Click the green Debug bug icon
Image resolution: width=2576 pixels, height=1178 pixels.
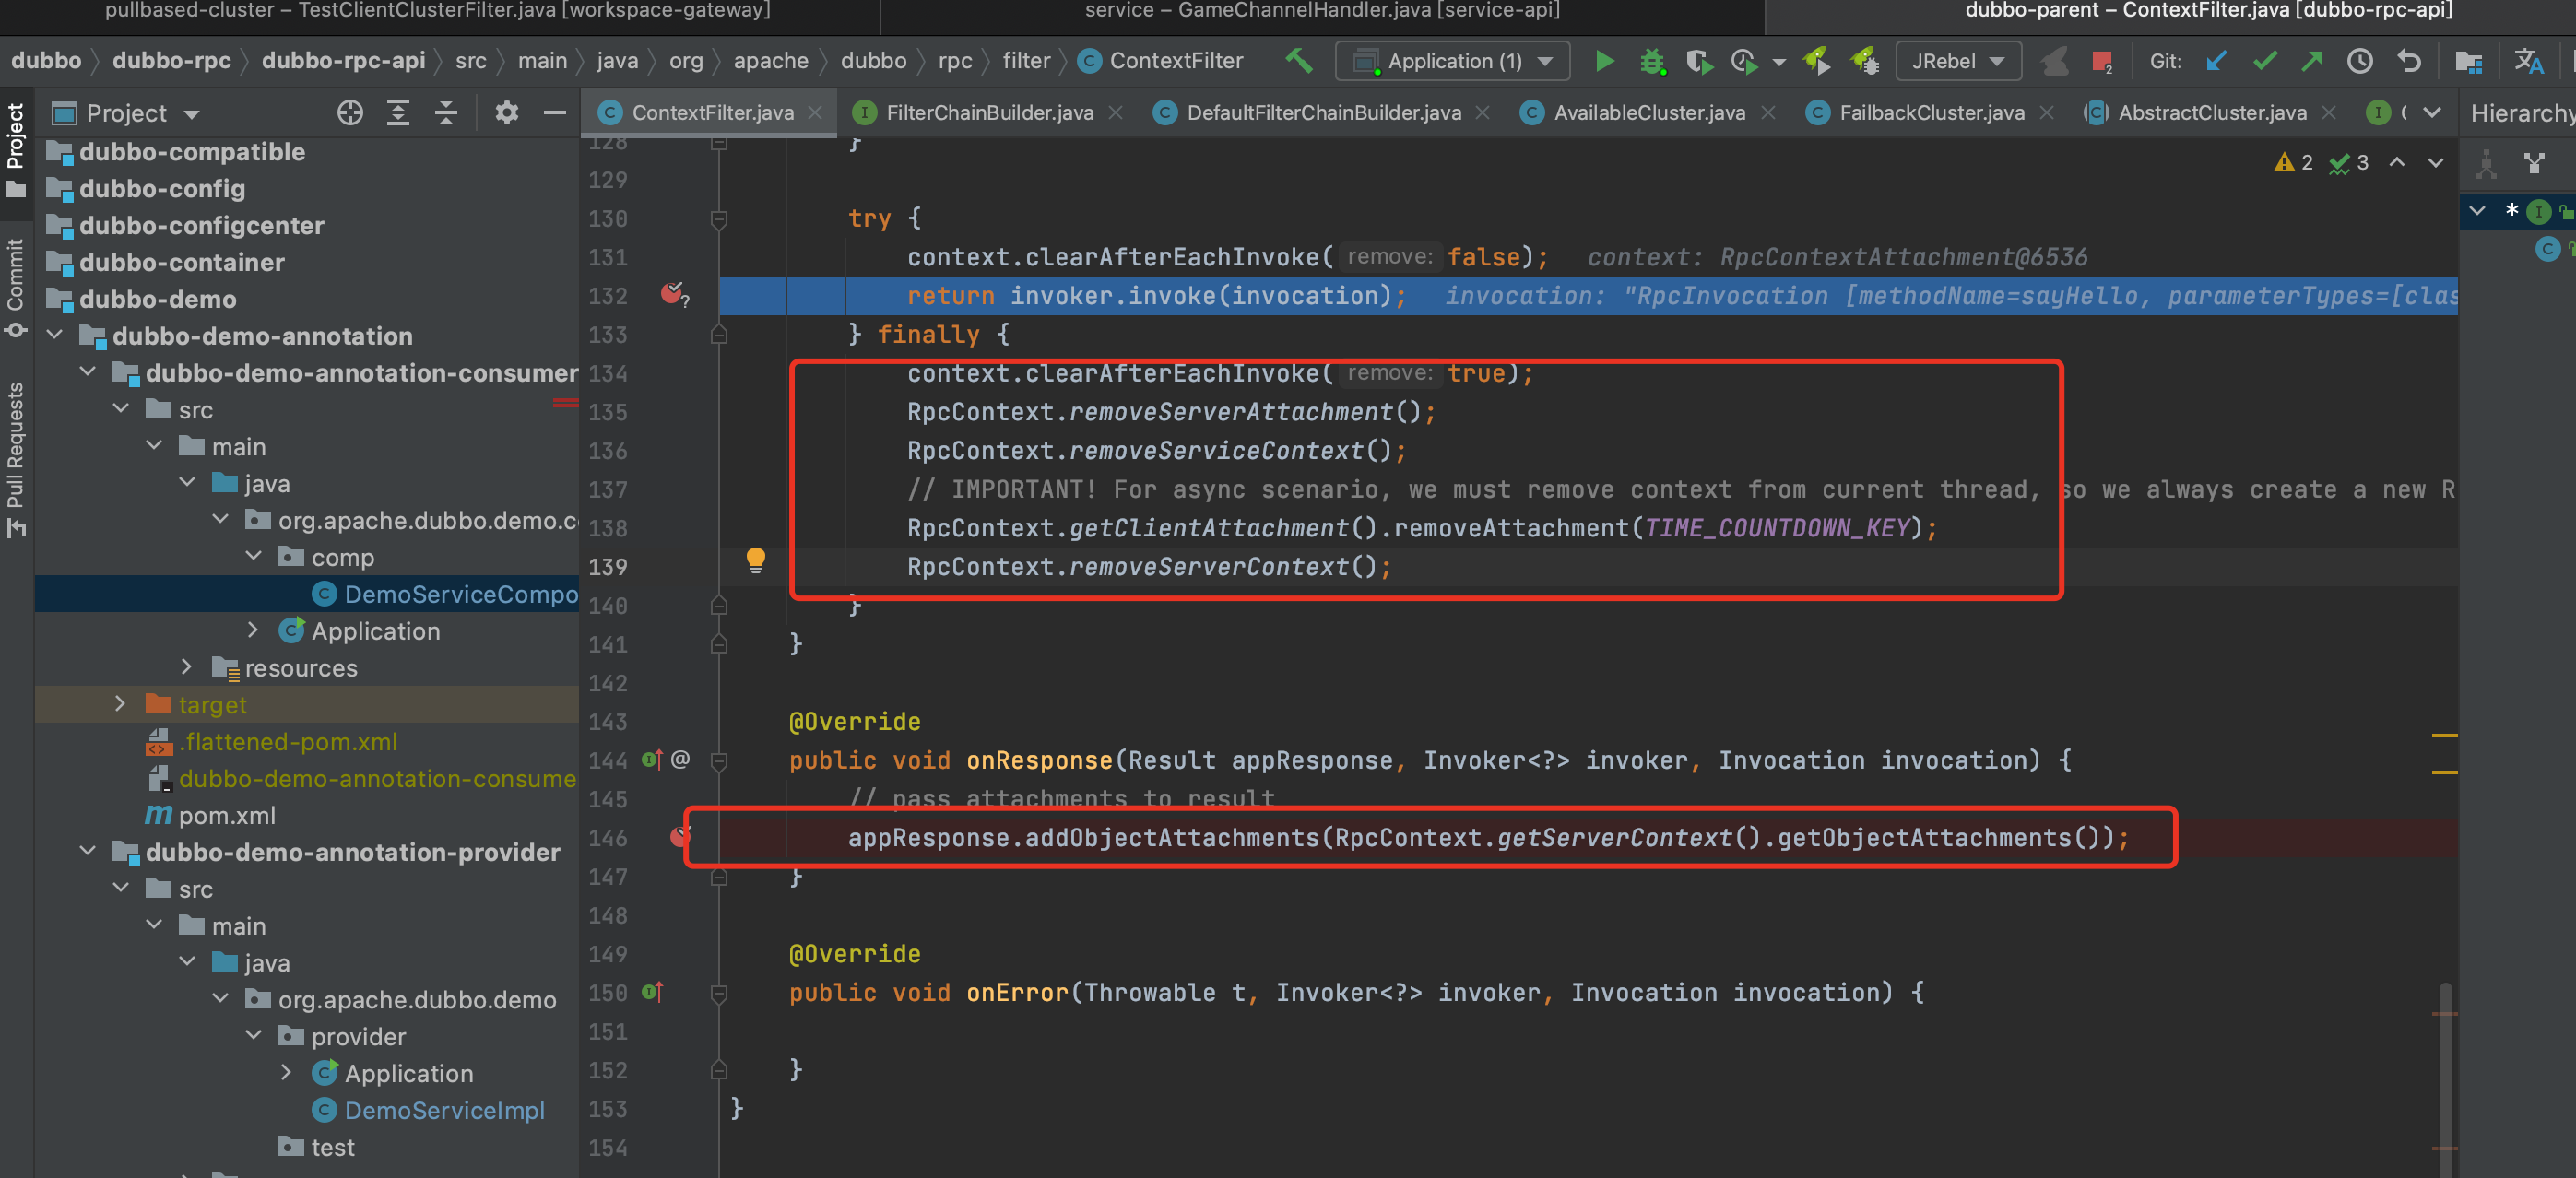coord(1652,61)
